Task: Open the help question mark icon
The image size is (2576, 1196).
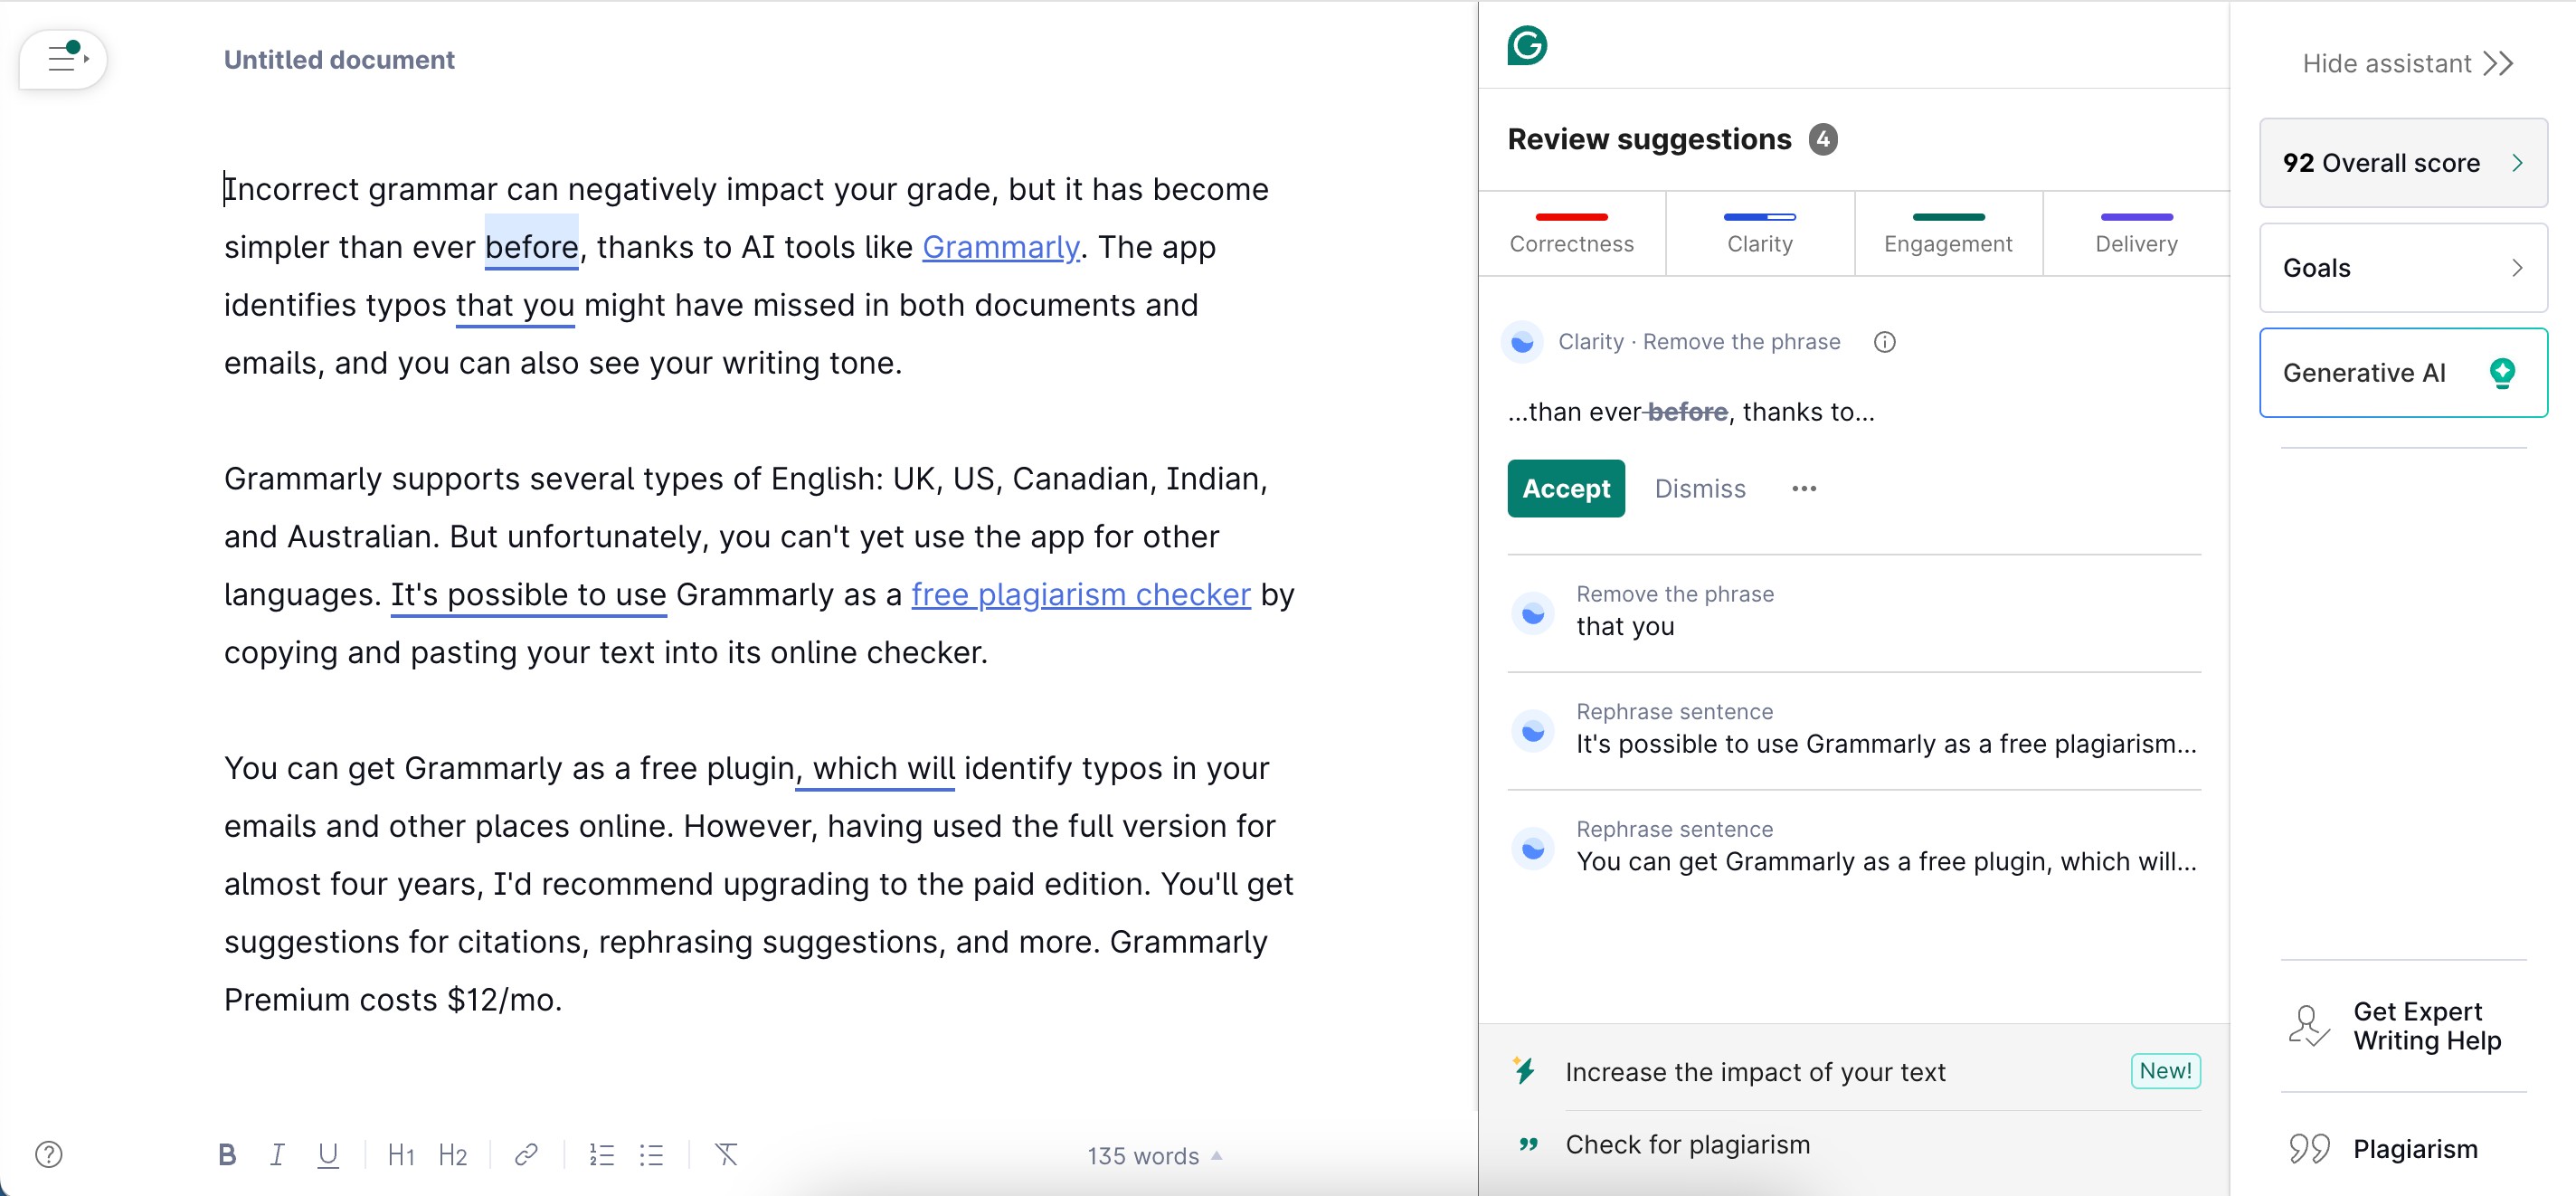Action: point(48,1154)
